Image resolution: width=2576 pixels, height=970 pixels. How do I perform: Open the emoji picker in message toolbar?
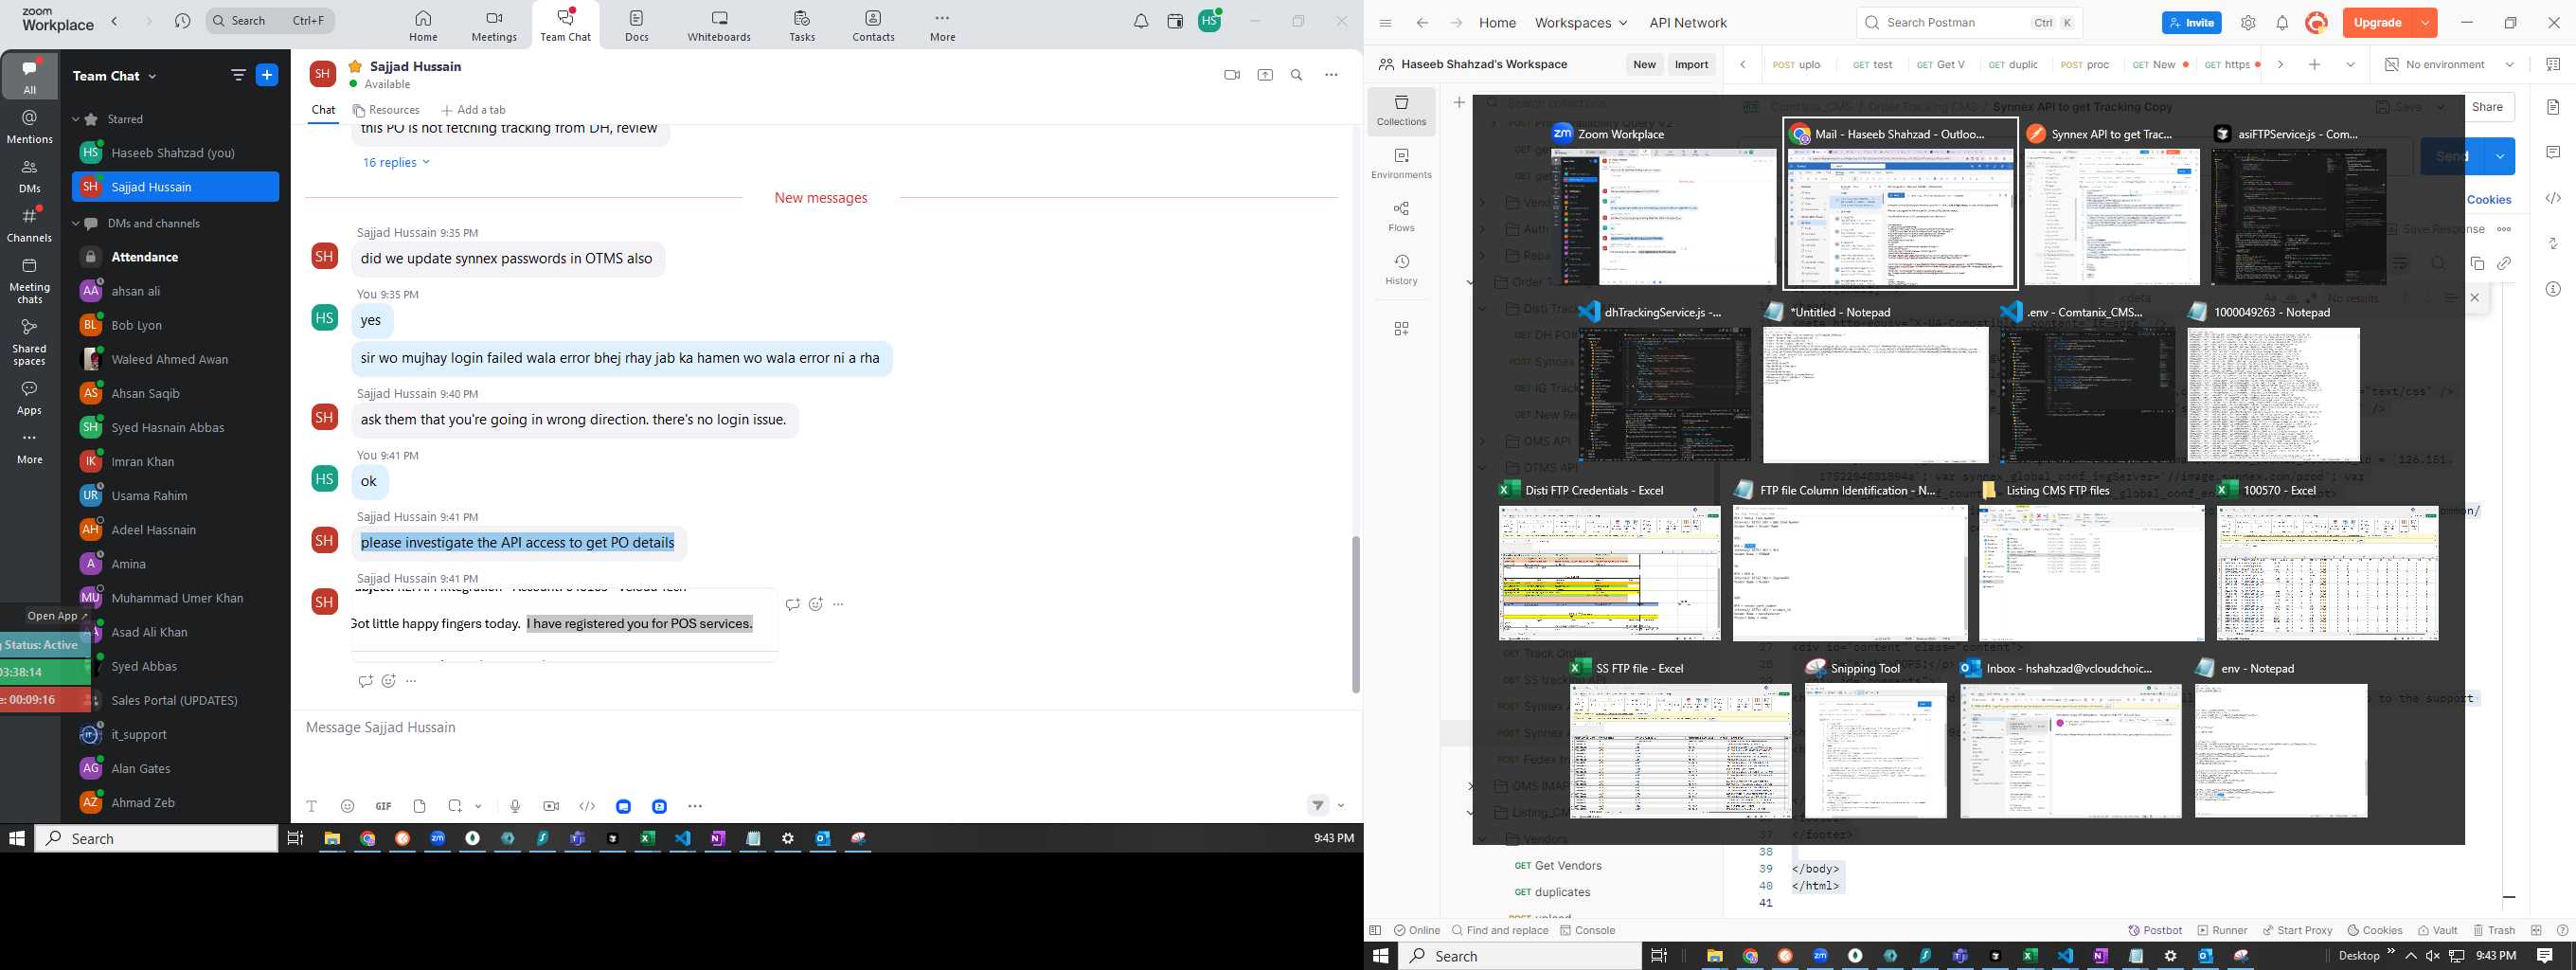pos(348,806)
